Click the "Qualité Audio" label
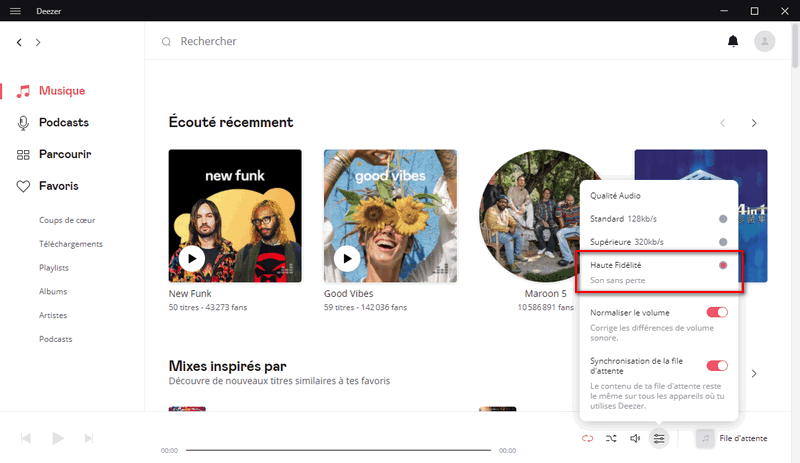 pos(615,196)
